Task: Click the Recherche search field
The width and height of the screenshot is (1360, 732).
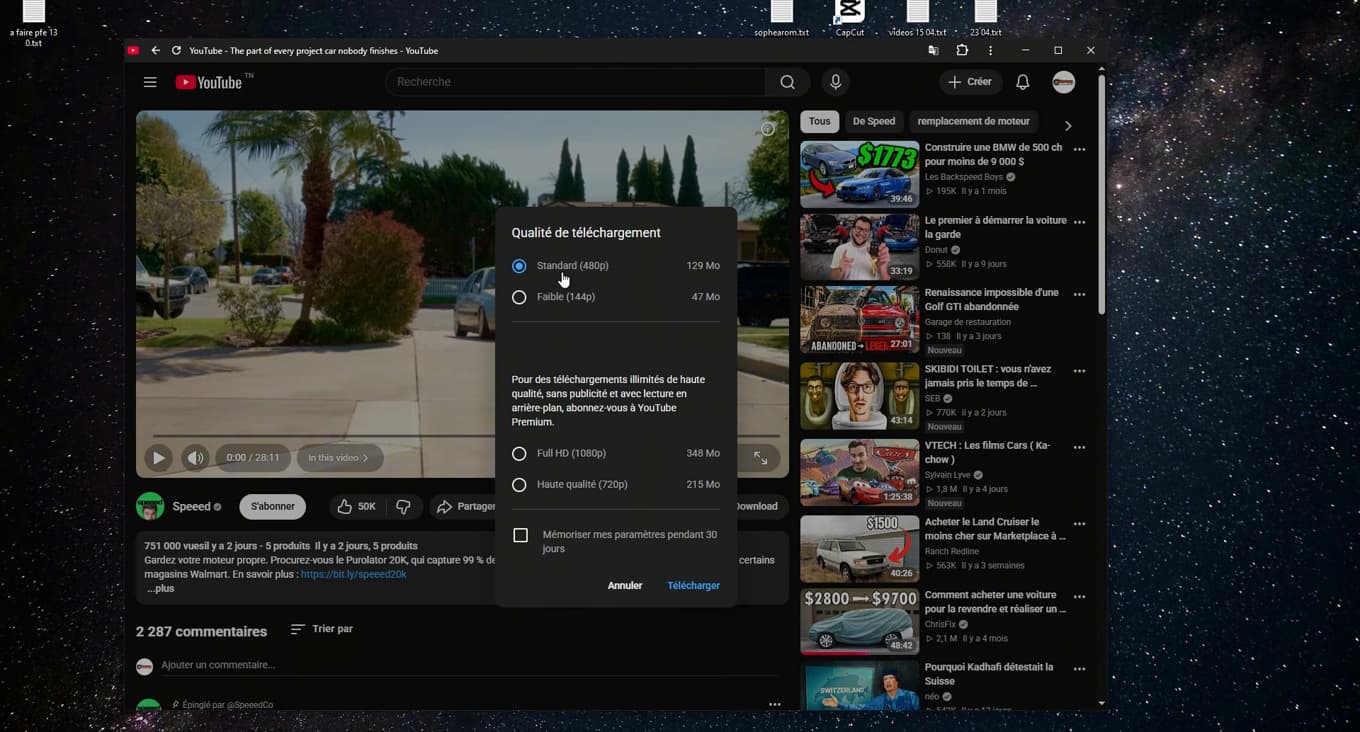Action: 575,82
